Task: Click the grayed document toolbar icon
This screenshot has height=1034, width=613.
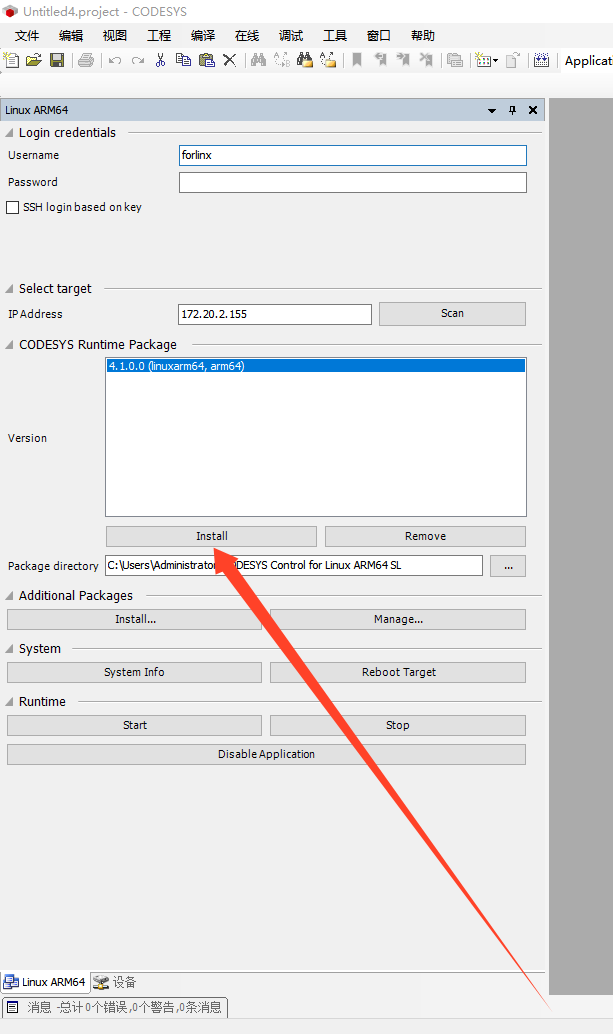Action: [x=513, y=60]
